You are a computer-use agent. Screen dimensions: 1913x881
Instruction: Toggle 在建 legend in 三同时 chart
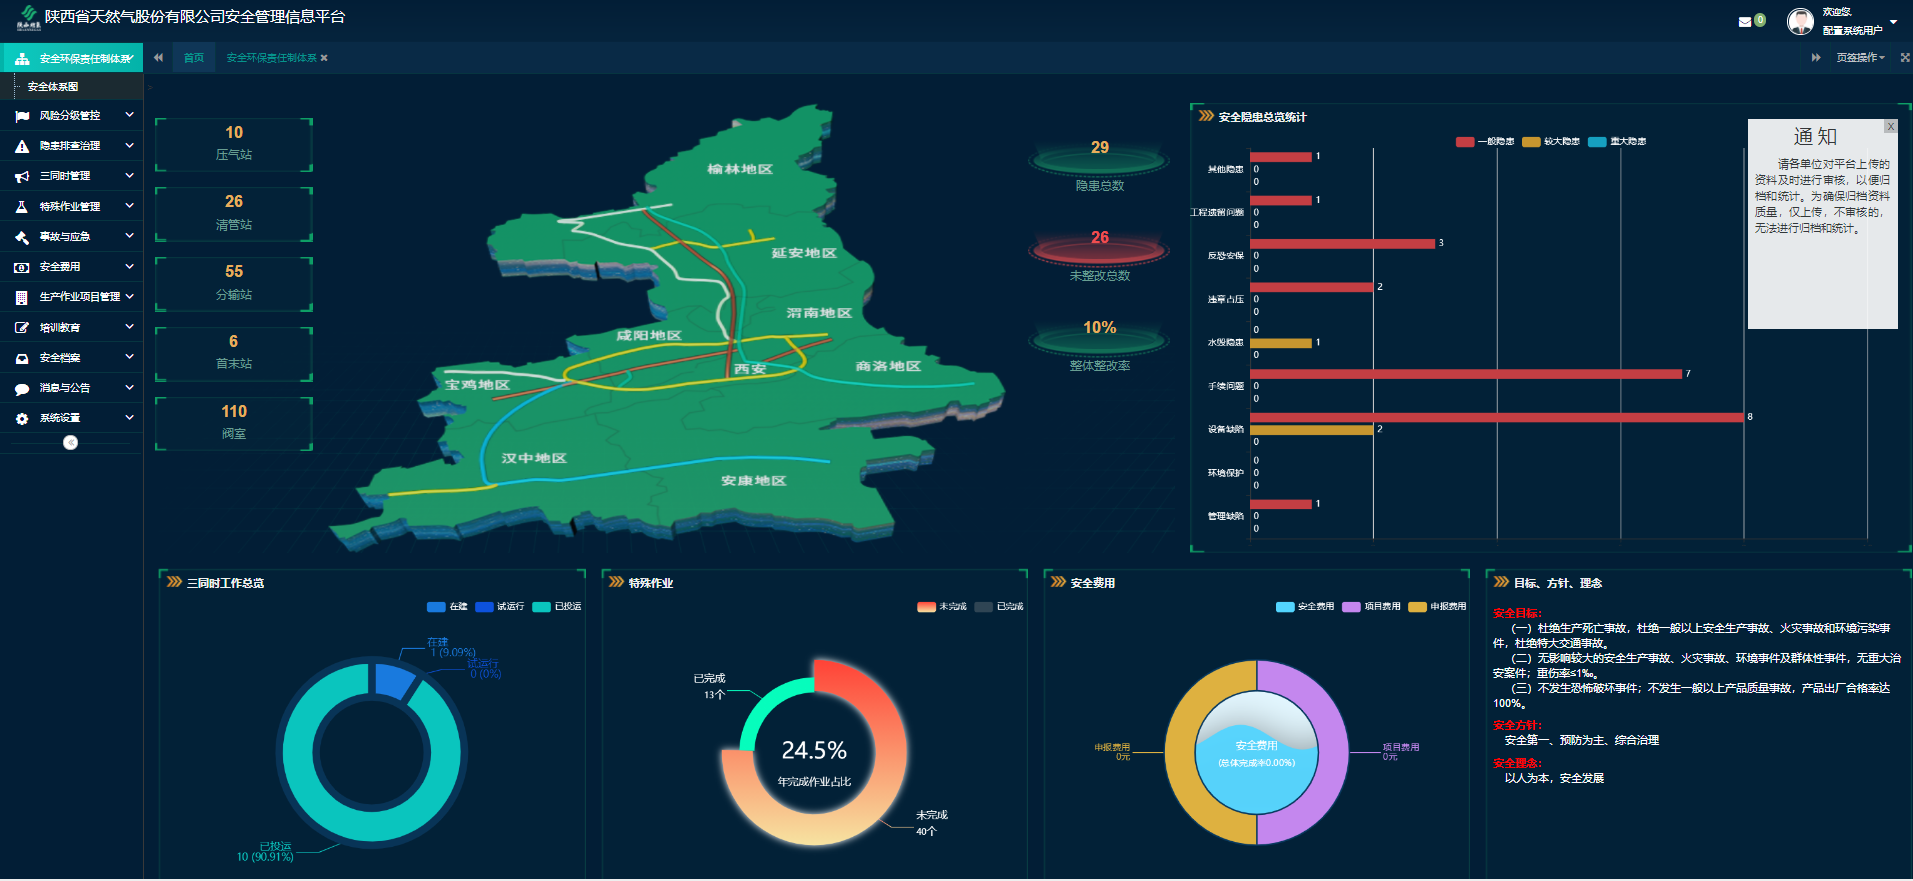point(447,607)
